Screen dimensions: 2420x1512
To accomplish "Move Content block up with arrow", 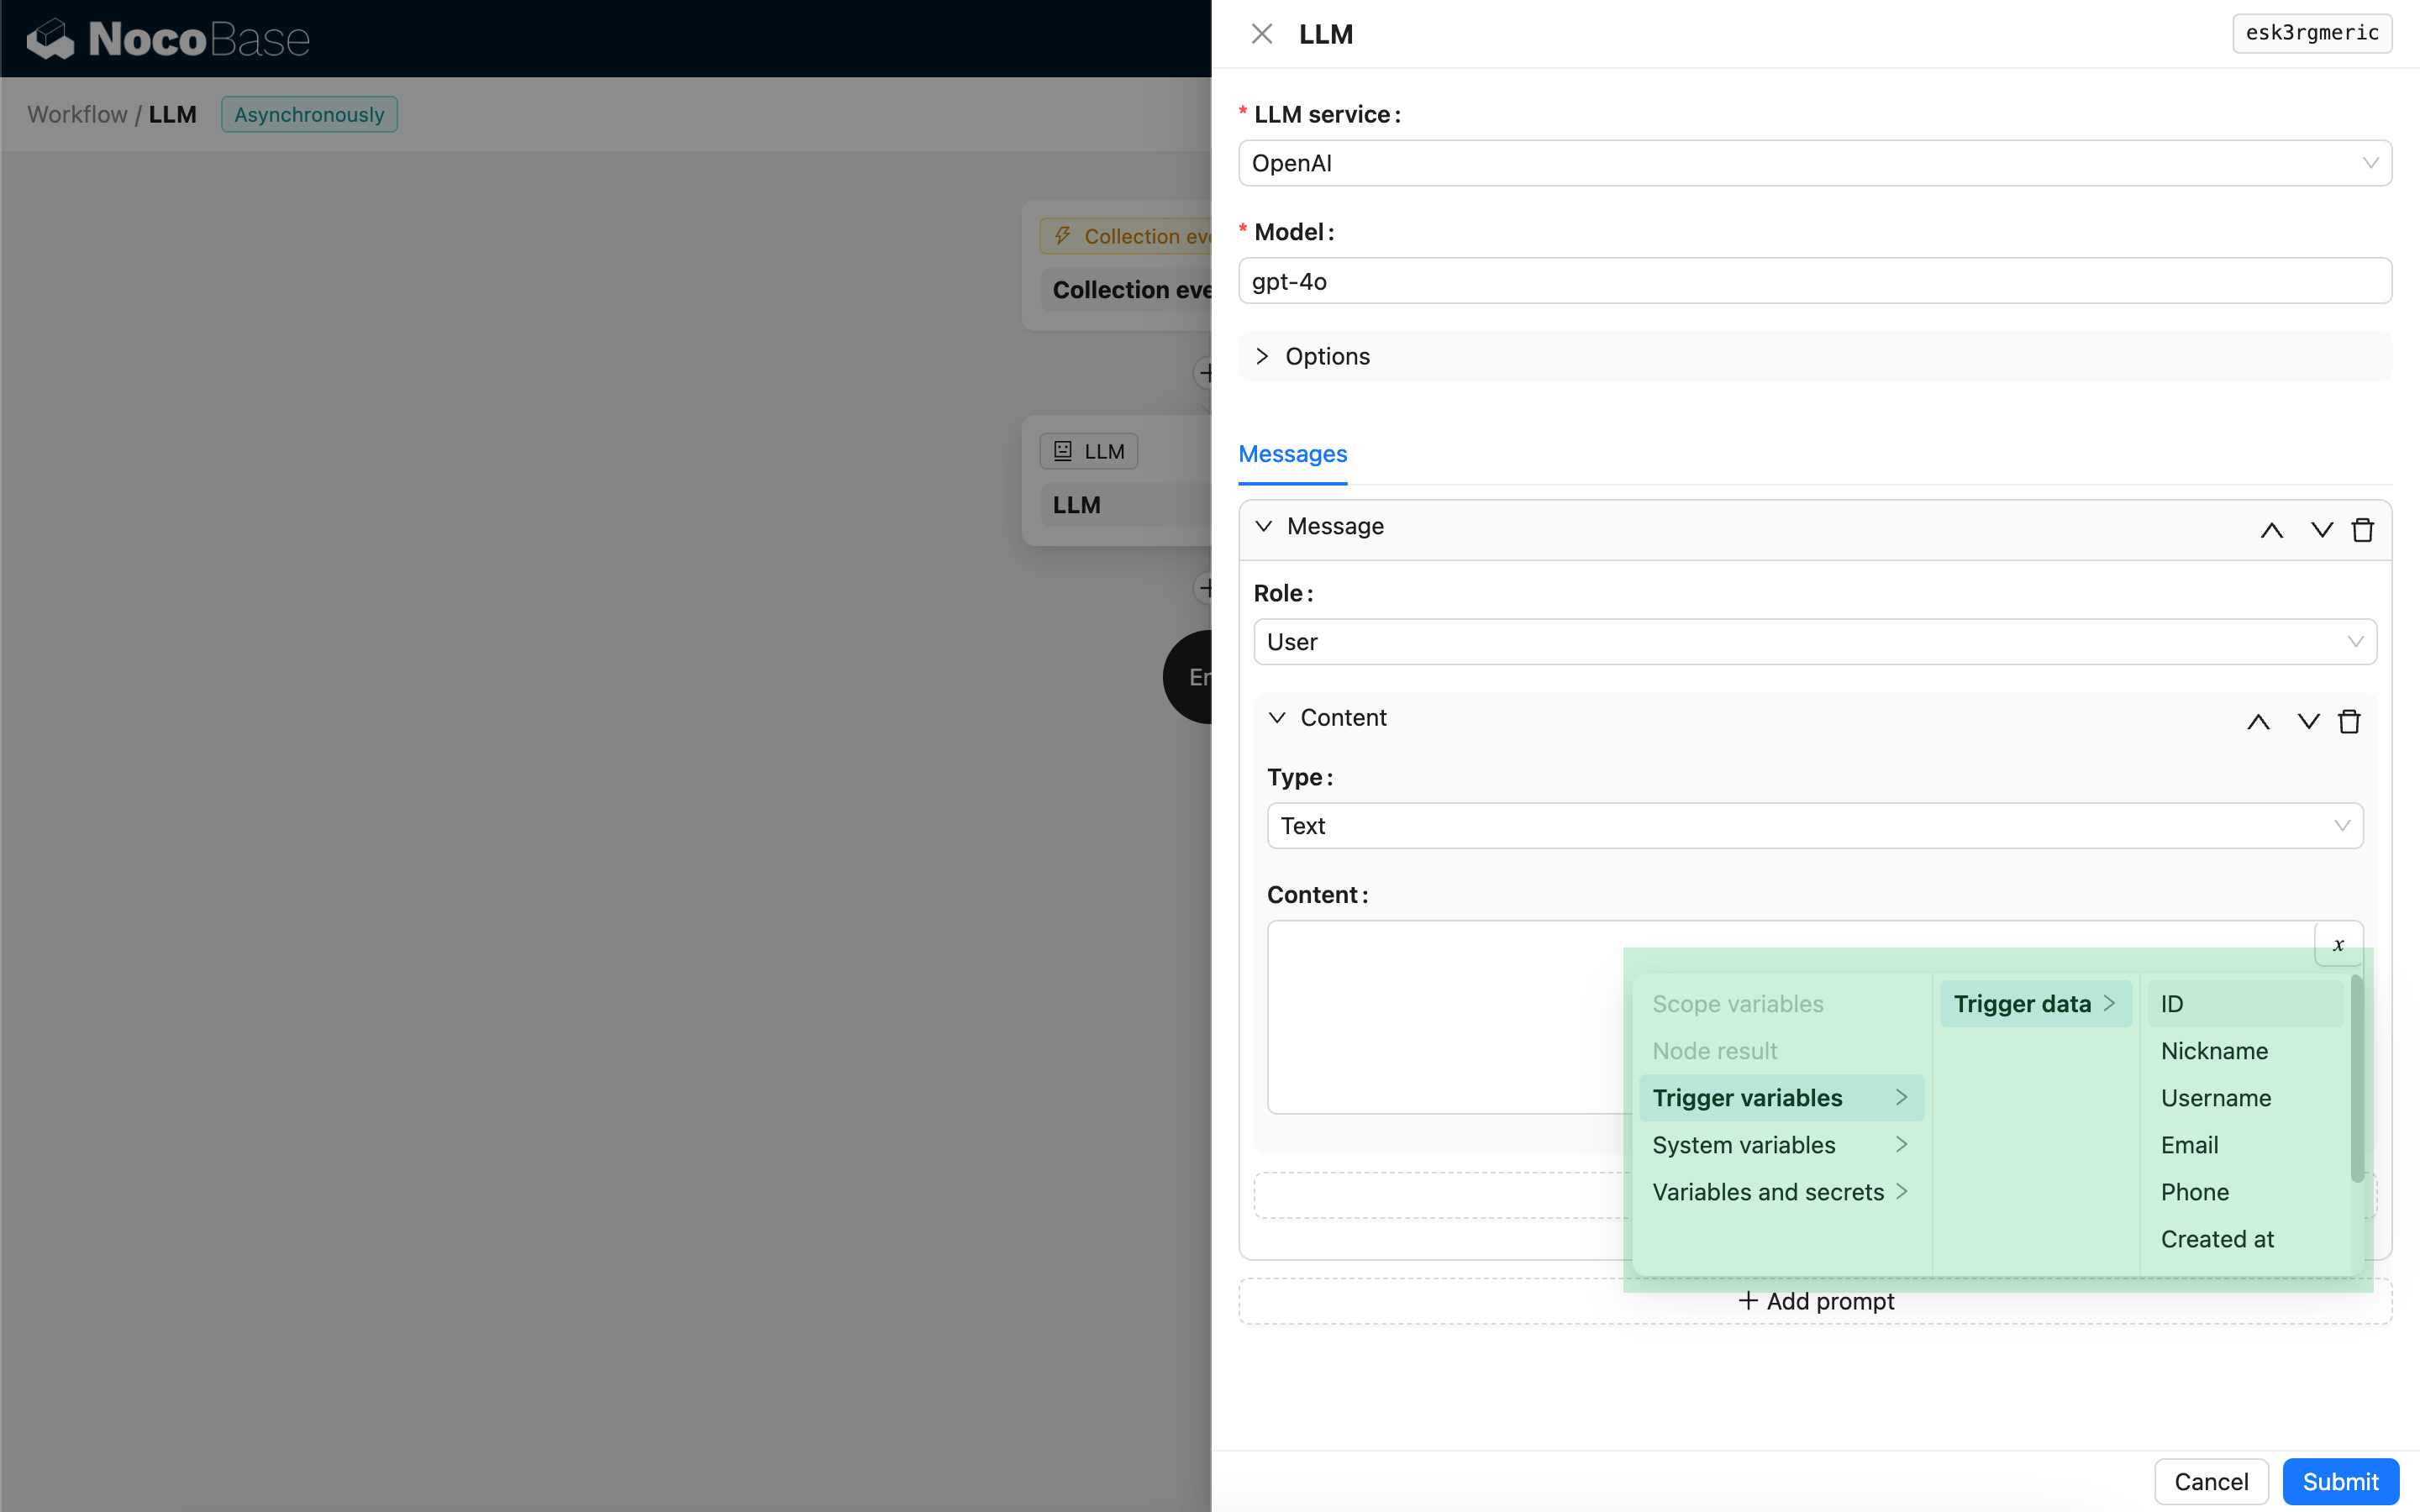I will click(2258, 721).
